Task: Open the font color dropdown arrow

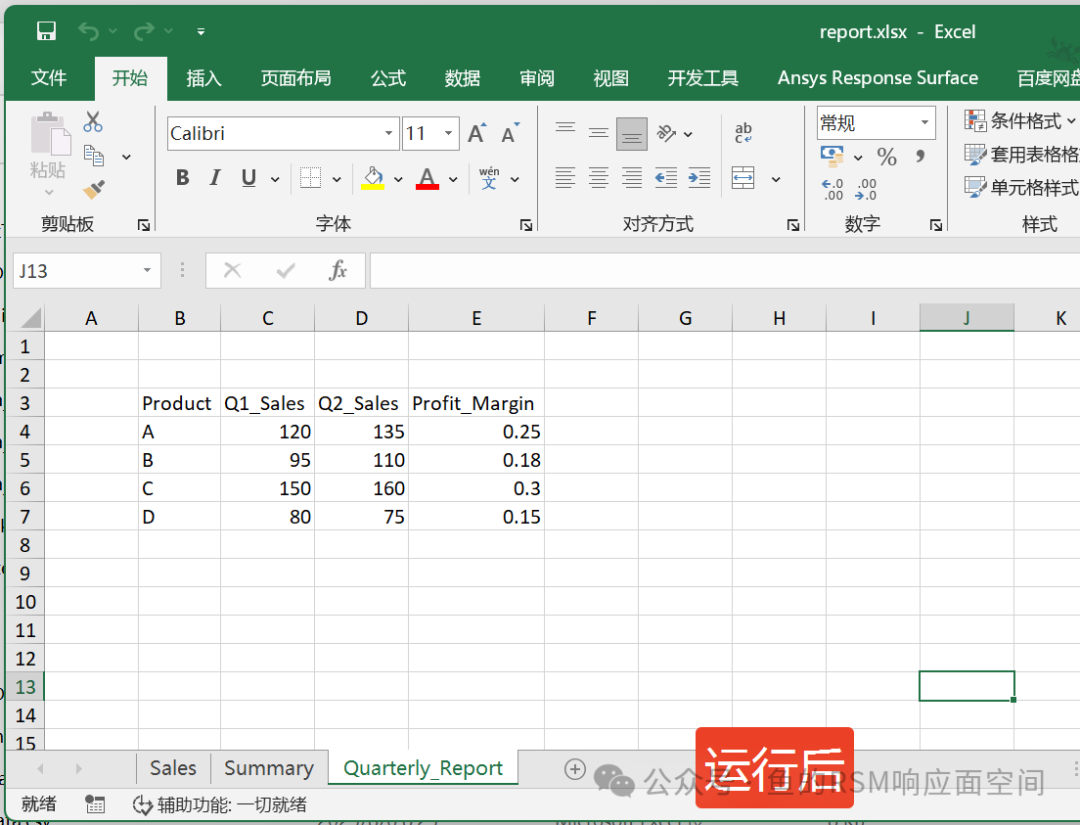Action: [453, 179]
